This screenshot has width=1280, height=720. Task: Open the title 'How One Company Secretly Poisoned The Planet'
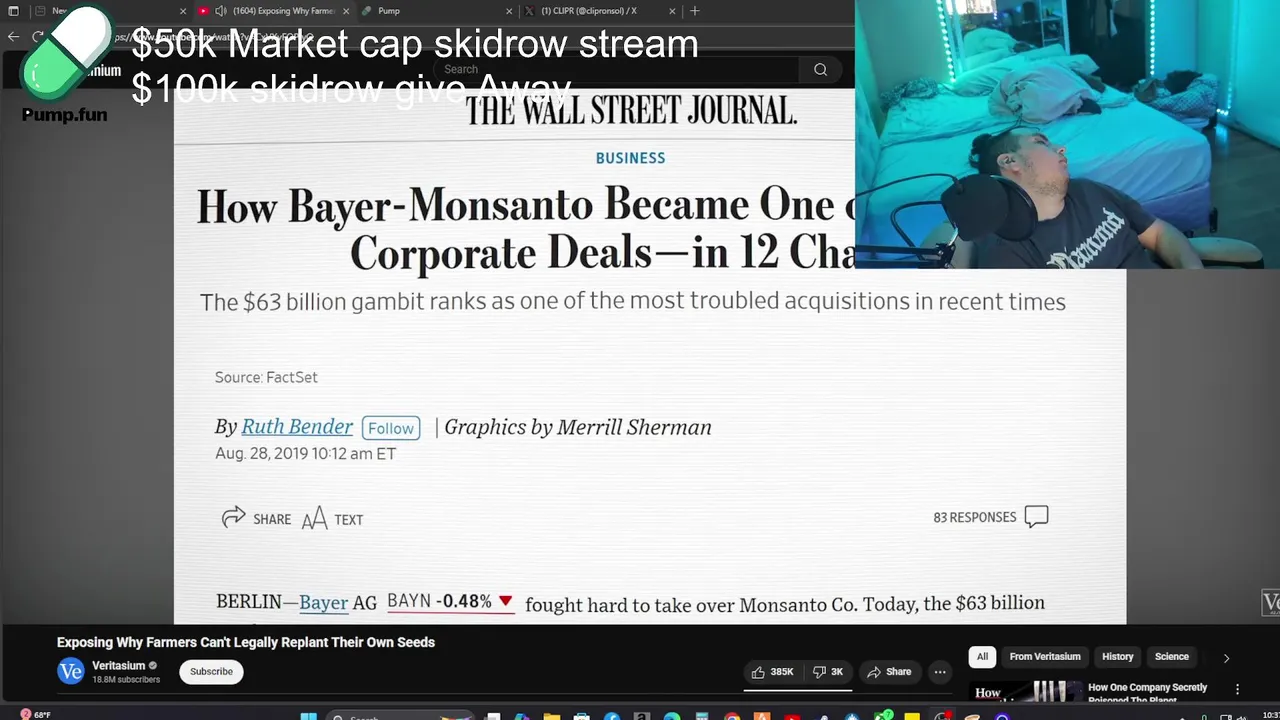(x=1147, y=693)
